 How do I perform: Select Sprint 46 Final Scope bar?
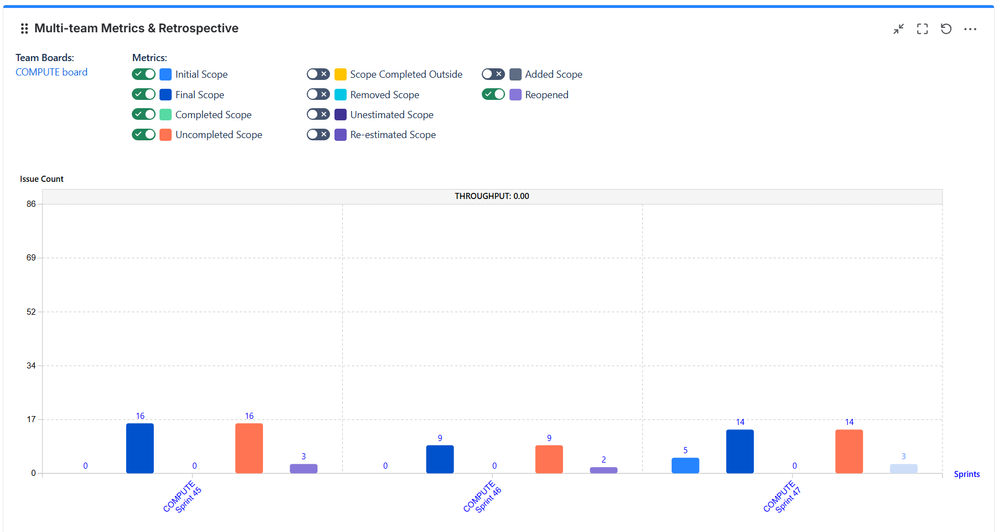[x=440, y=459]
